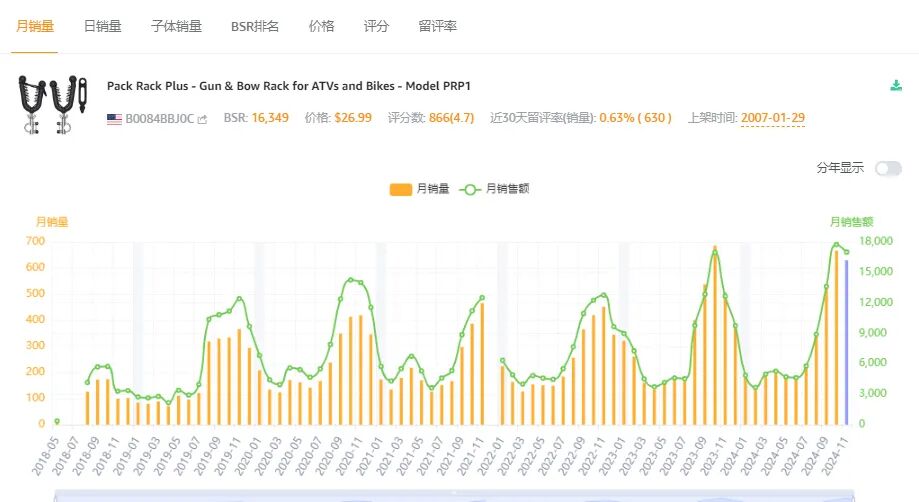
Task: Click the Pack Rack Plus product title
Action: point(288,86)
